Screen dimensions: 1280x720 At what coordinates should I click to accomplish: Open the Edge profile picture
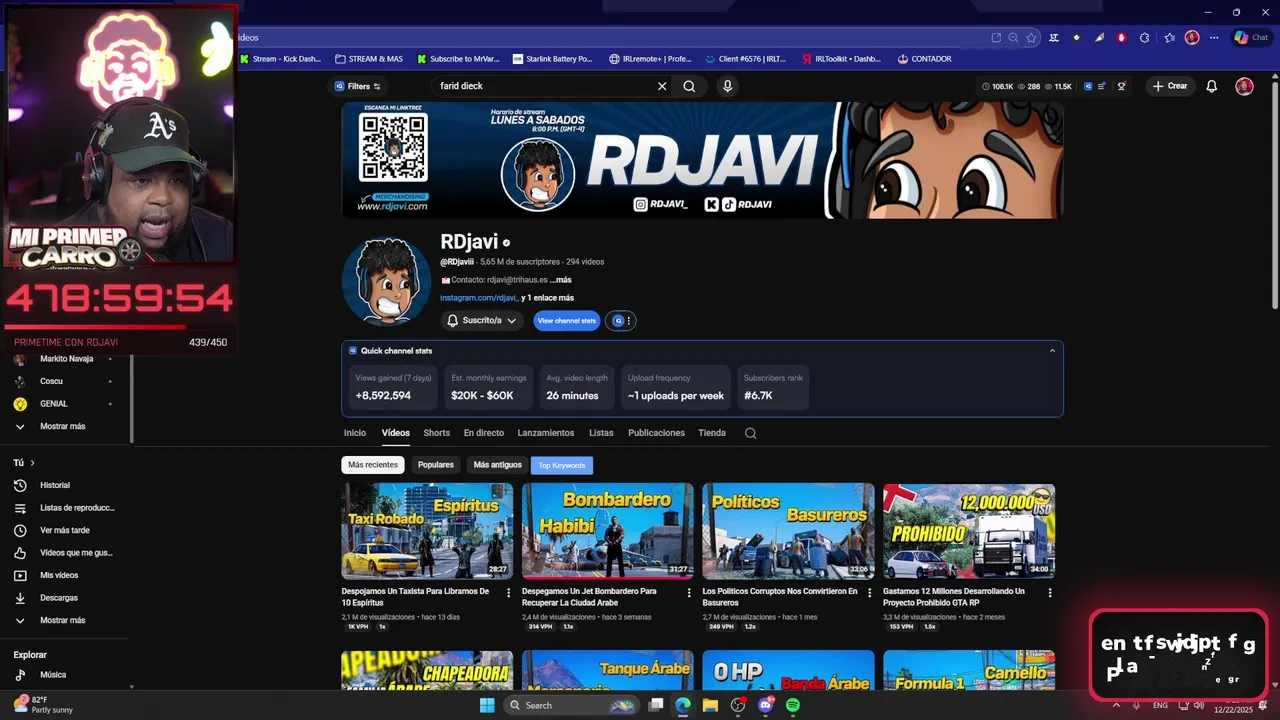click(x=1192, y=38)
